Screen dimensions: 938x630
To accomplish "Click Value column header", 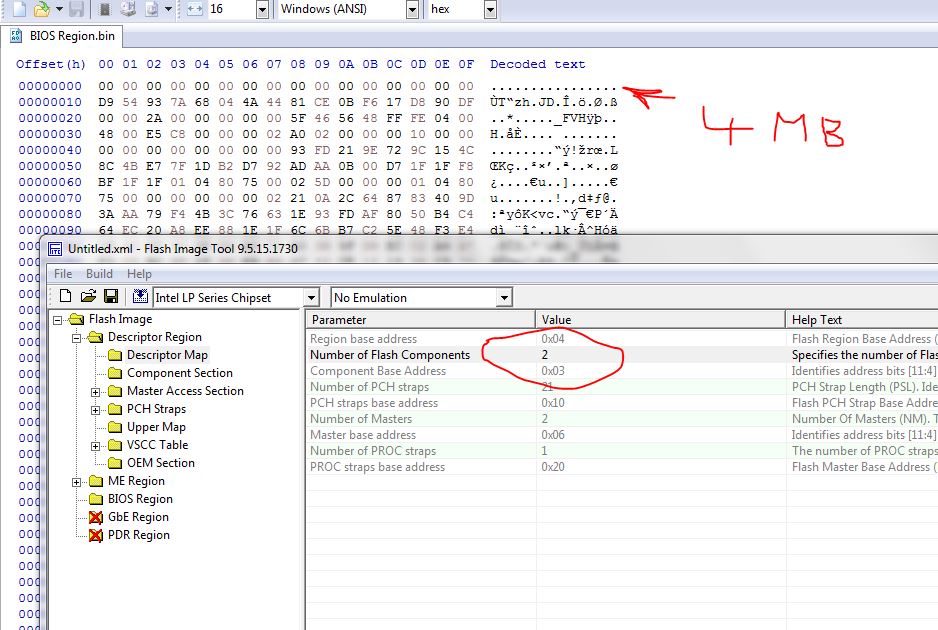I will (x=660, y=319).
